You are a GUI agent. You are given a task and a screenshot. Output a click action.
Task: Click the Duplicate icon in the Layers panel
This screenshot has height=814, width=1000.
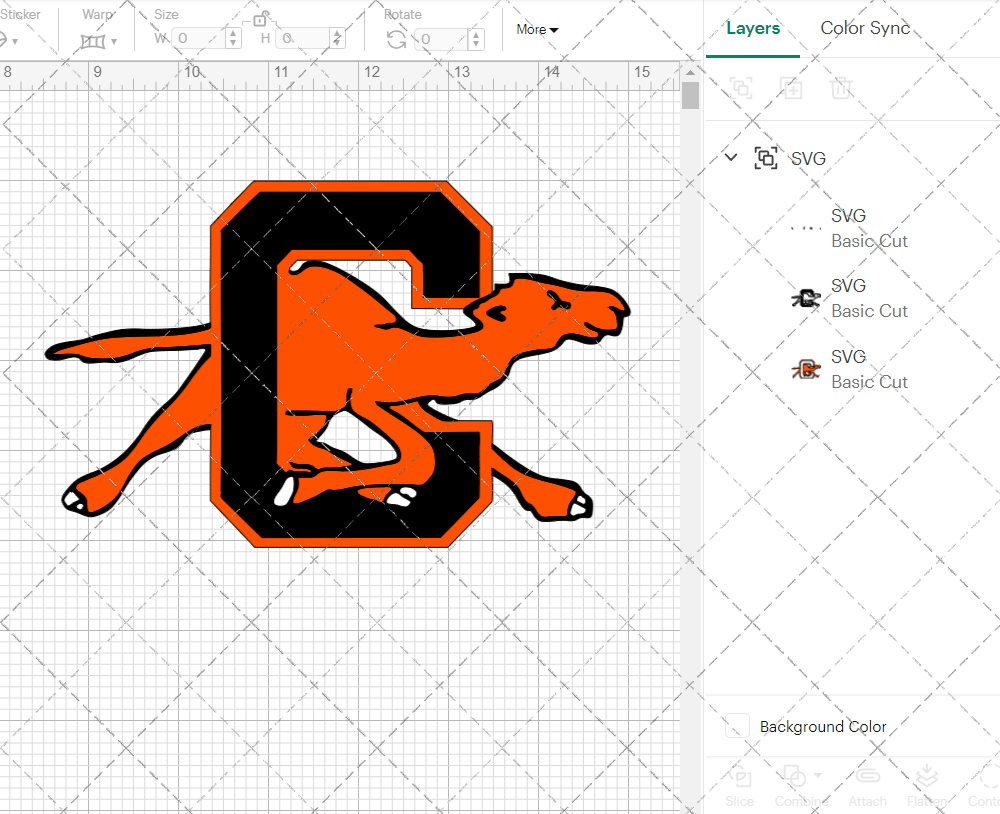pyautogui.click(x=791, y=88)
